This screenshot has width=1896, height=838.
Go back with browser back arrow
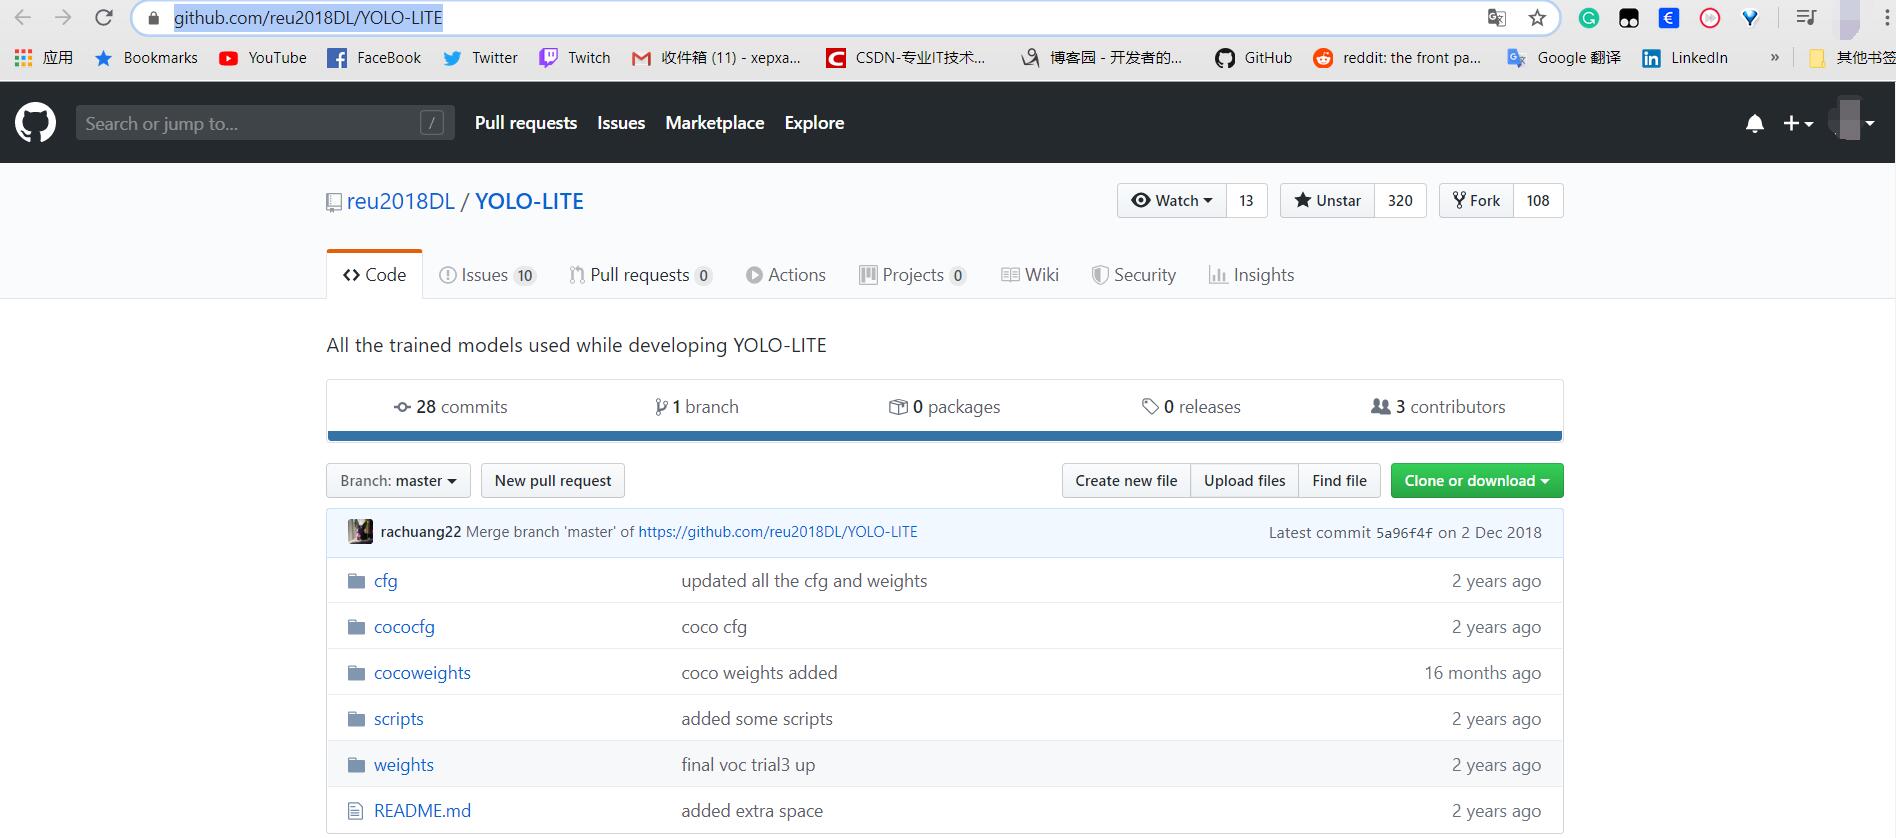click(22, 17)
